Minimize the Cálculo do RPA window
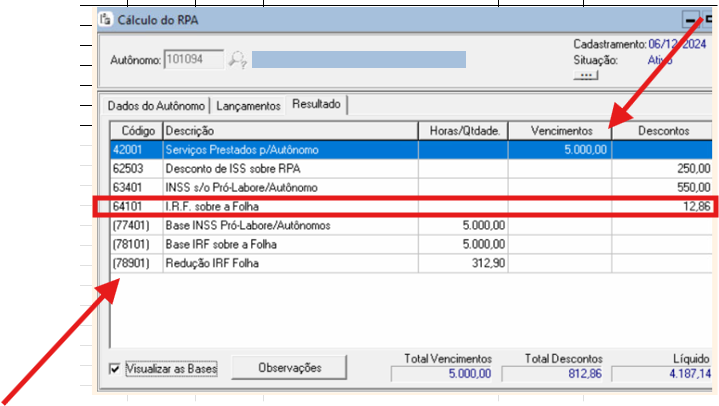The width and height of the screenshot is (719, 406). [x=690, y=19]
